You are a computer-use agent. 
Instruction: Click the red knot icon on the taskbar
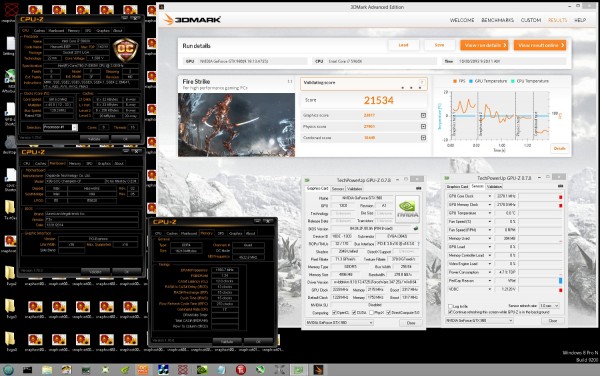183,370
